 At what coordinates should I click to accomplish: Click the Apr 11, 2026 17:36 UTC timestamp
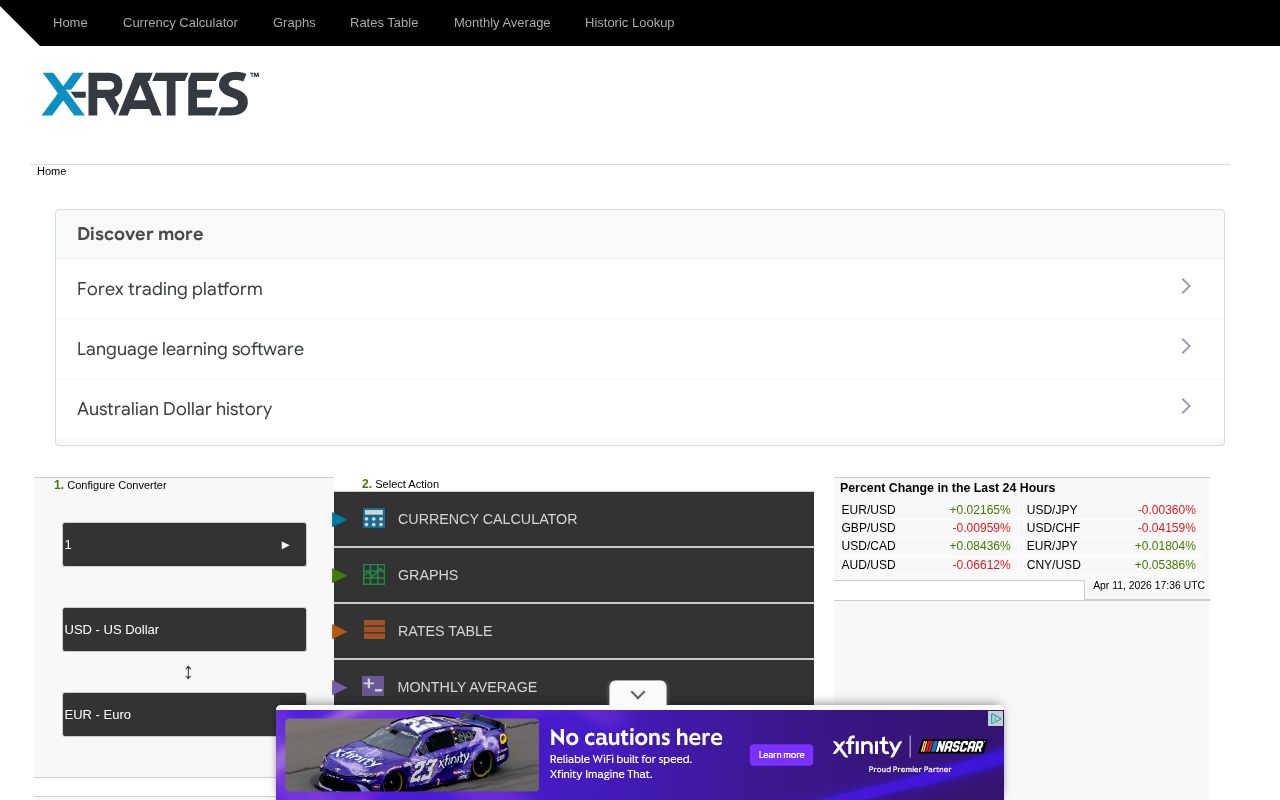(1149, 586)
